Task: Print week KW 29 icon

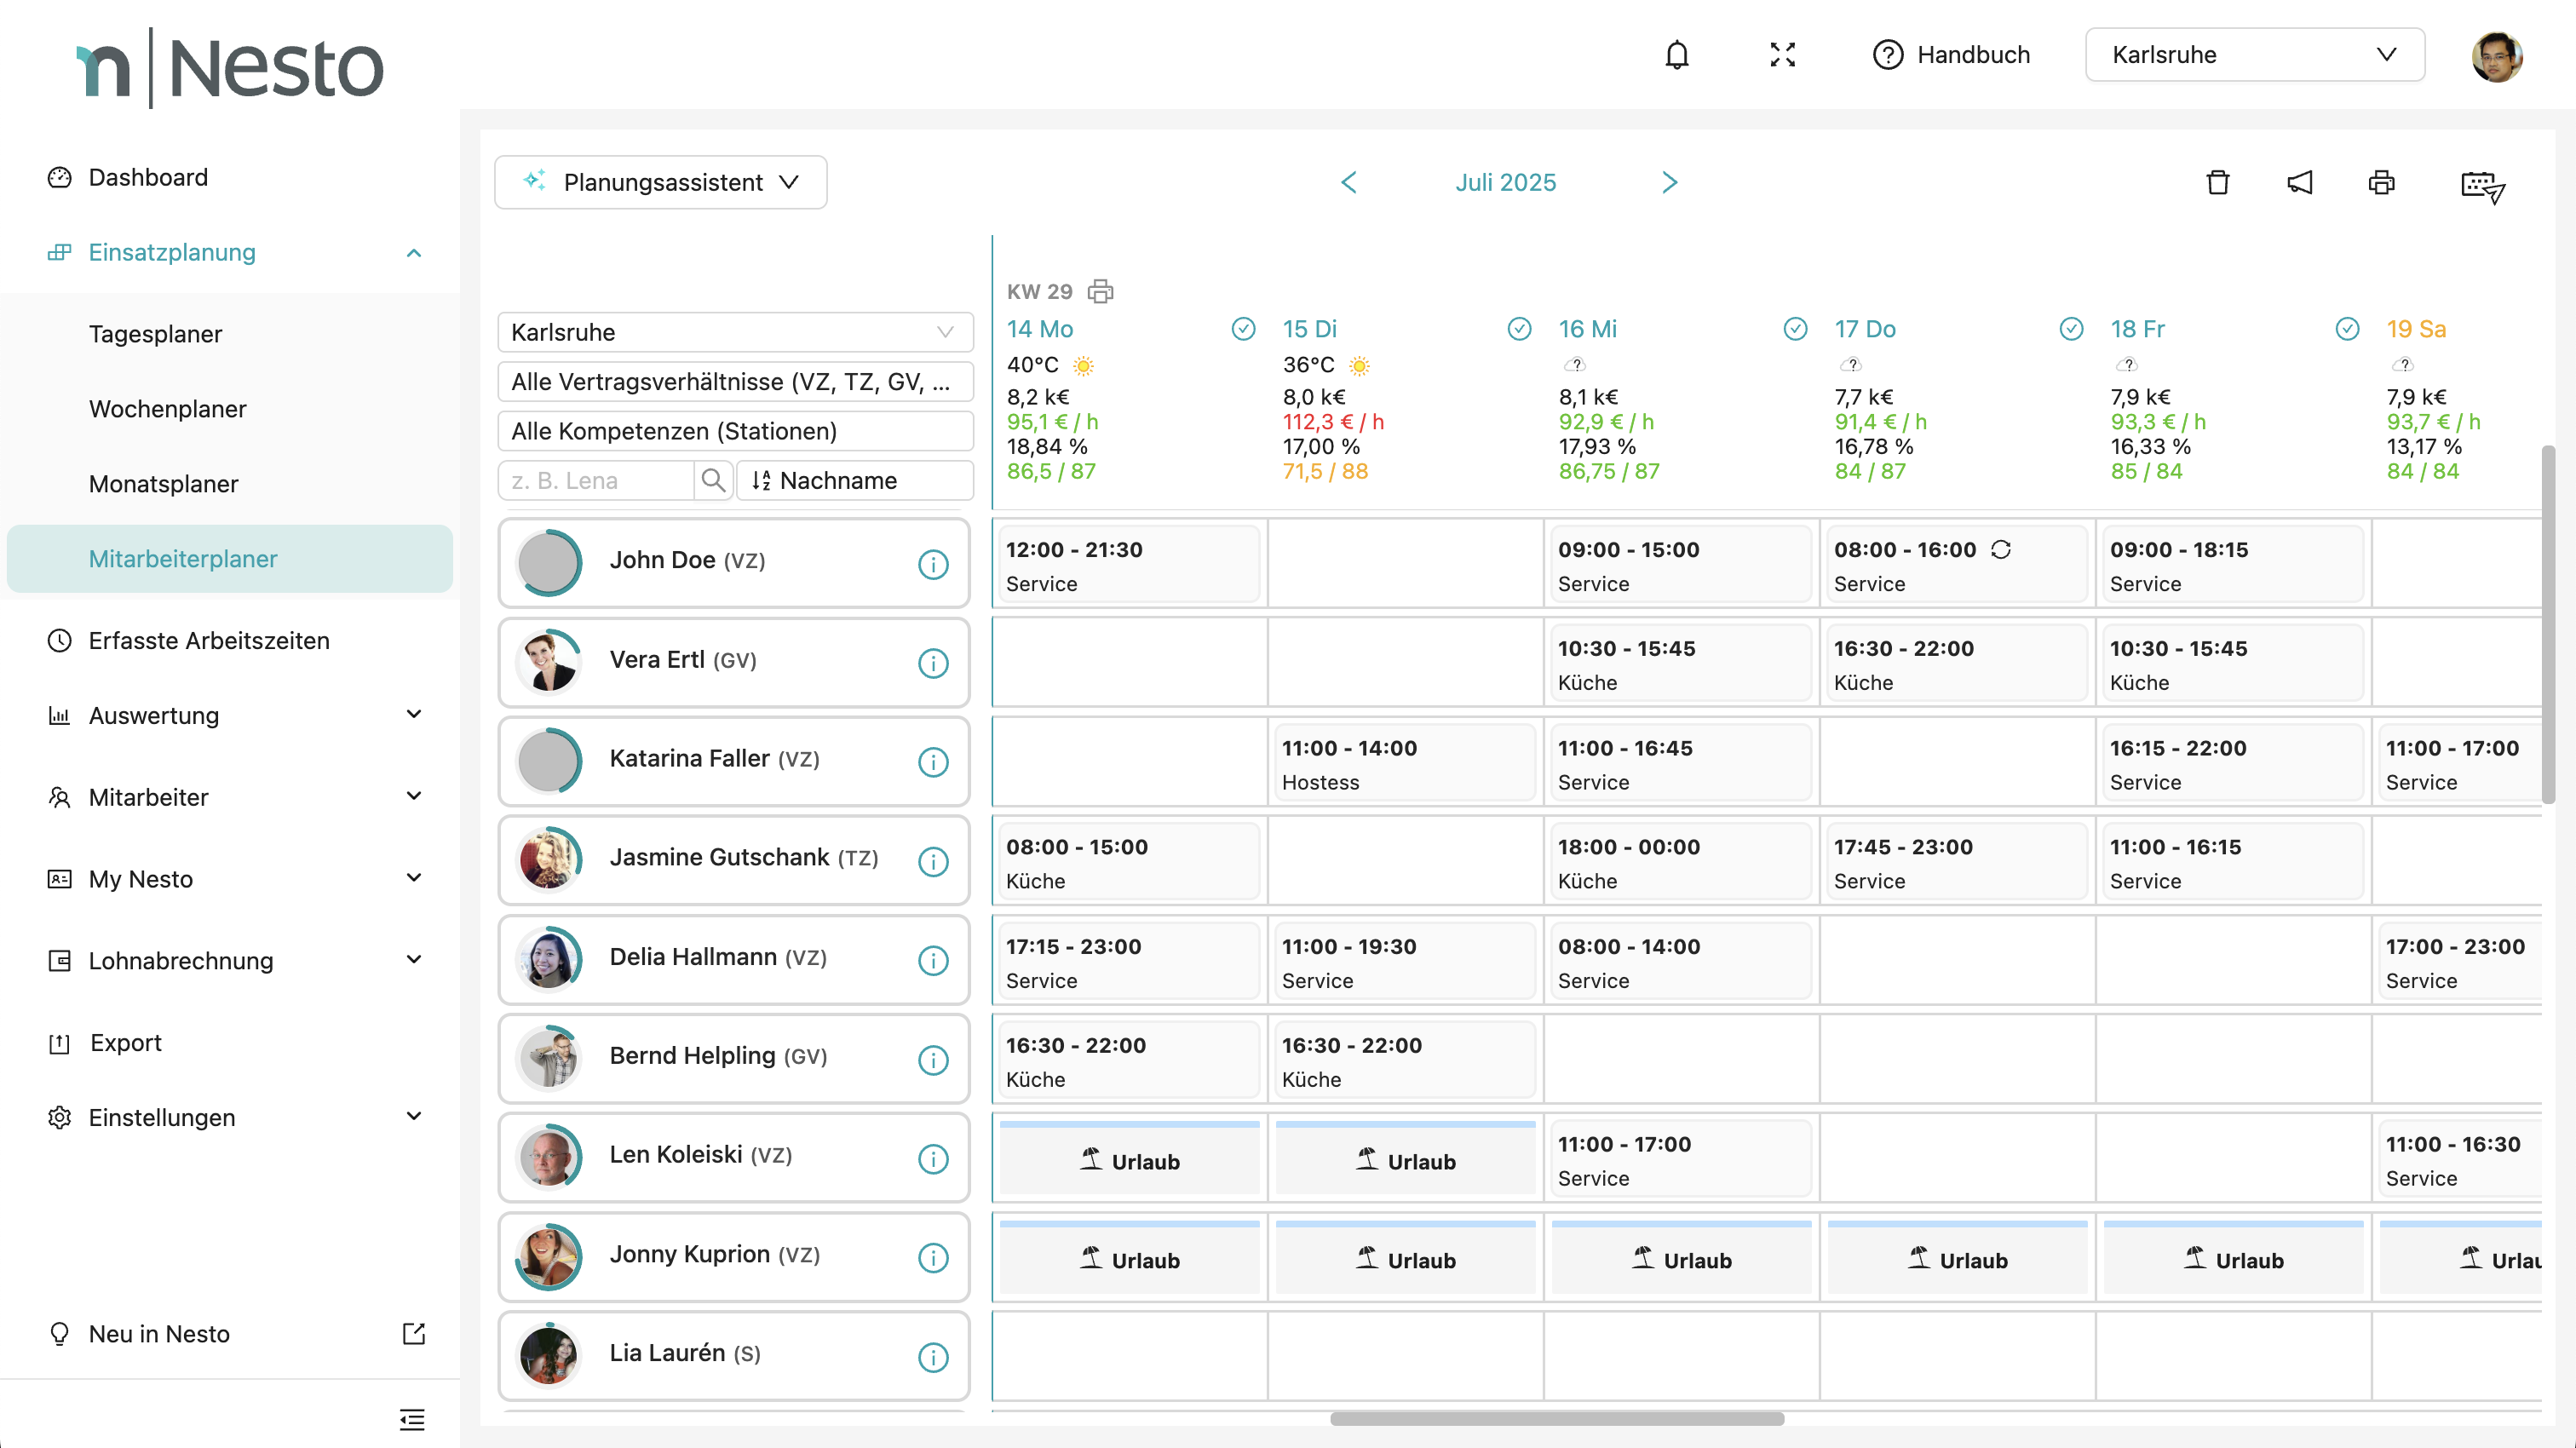Action: coord(1100,291)
